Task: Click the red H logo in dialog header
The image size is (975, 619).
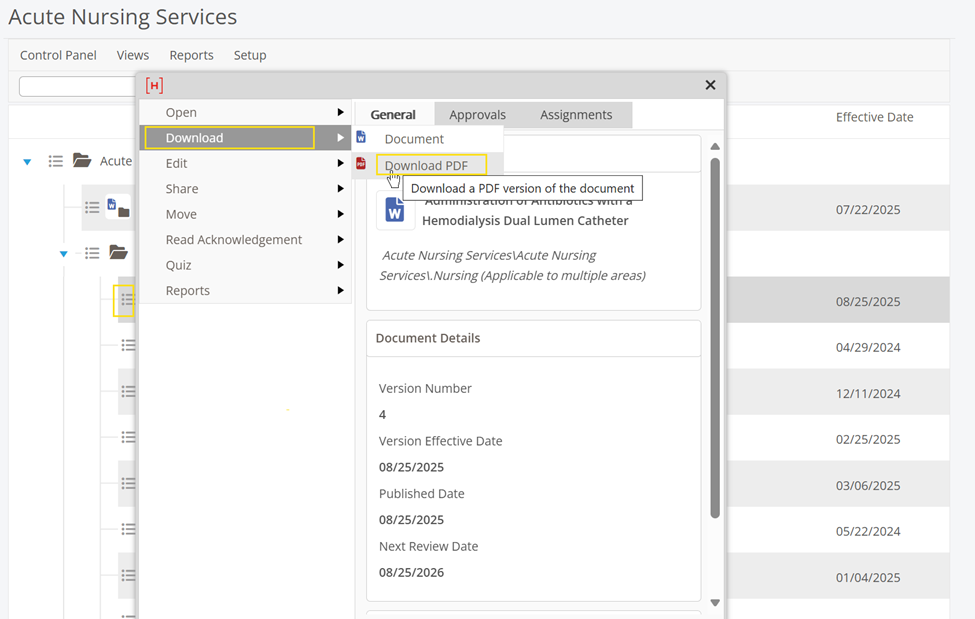Action: (x=154, y=86)
